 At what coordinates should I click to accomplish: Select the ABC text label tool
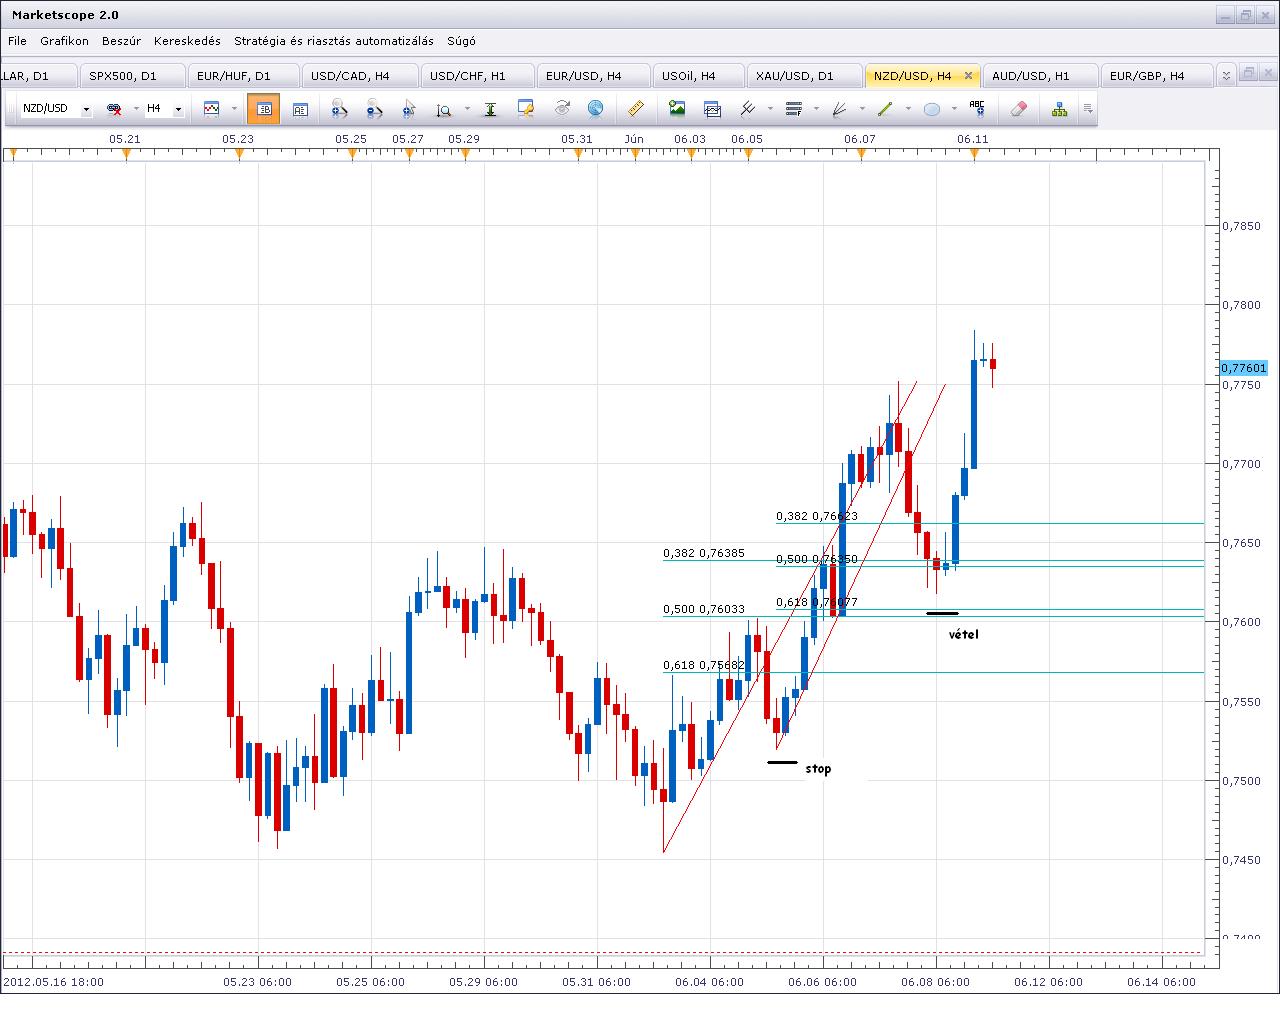pyautogui.click(x=977, y=109)
